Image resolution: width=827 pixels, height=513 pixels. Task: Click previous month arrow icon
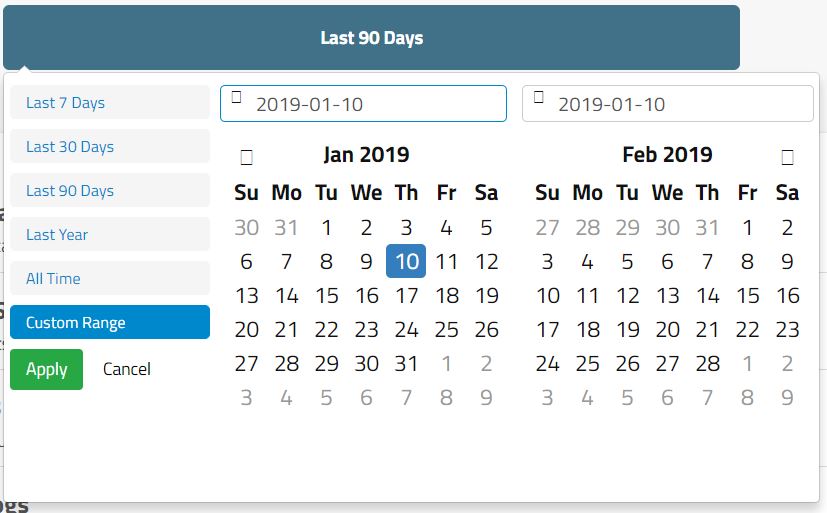pyautogui.click(x=247, y=156)
